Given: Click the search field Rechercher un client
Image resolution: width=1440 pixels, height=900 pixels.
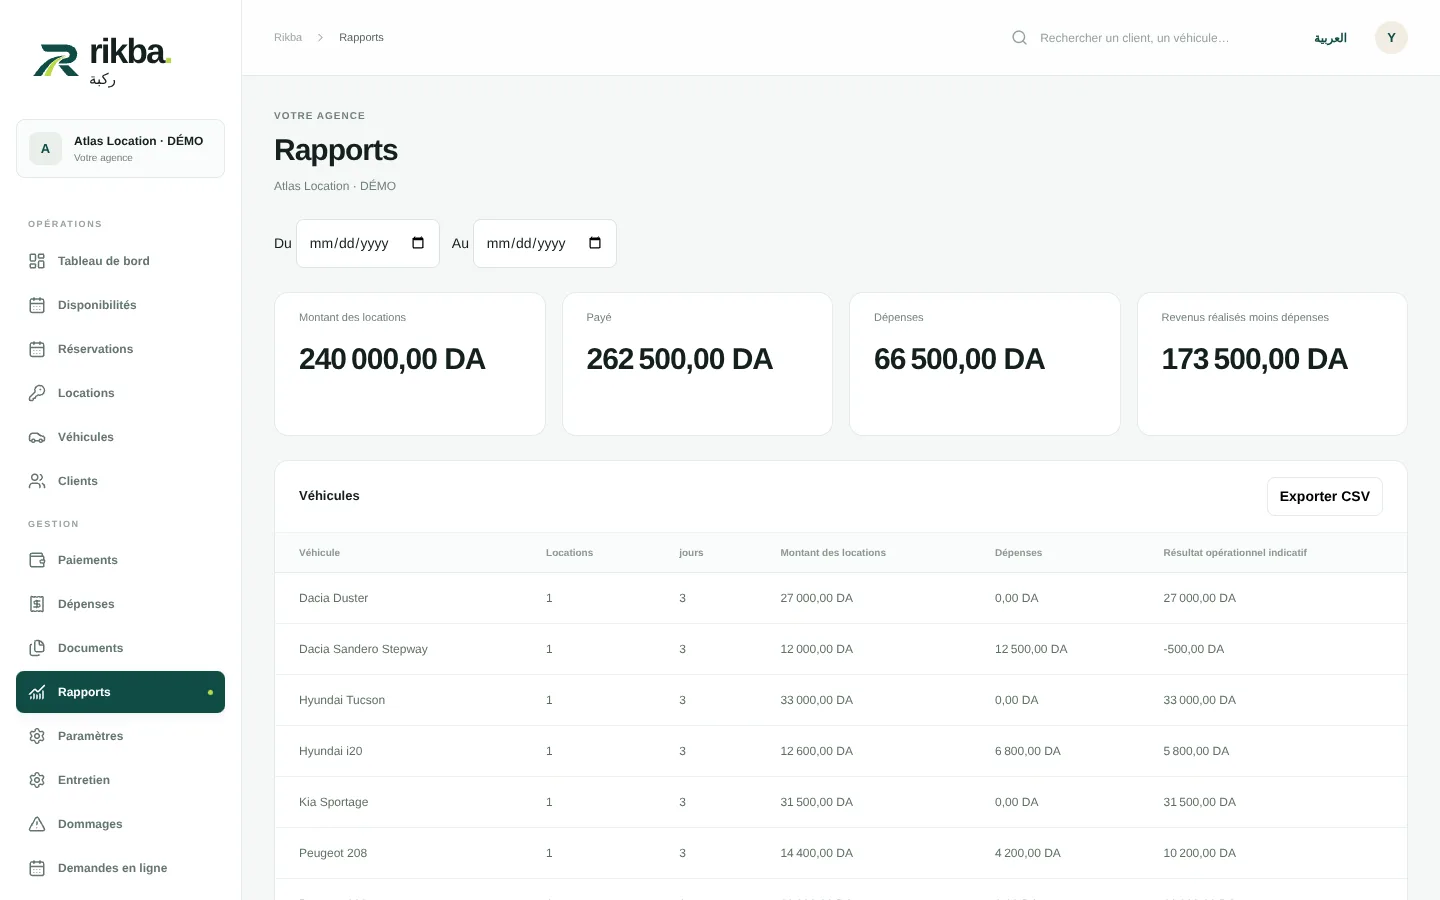Looking at the screenshot, I should [1134, 38].
